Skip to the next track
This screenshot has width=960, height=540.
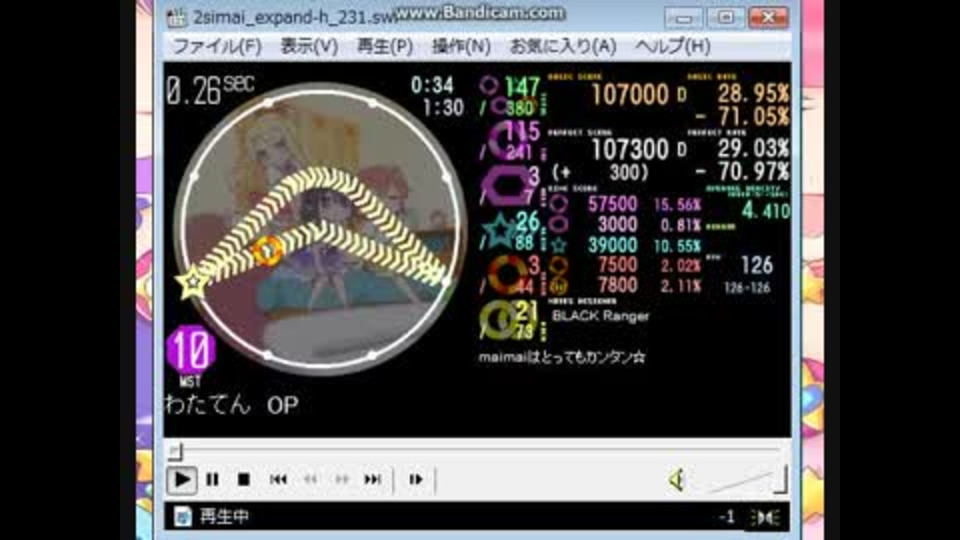[373, 479]
